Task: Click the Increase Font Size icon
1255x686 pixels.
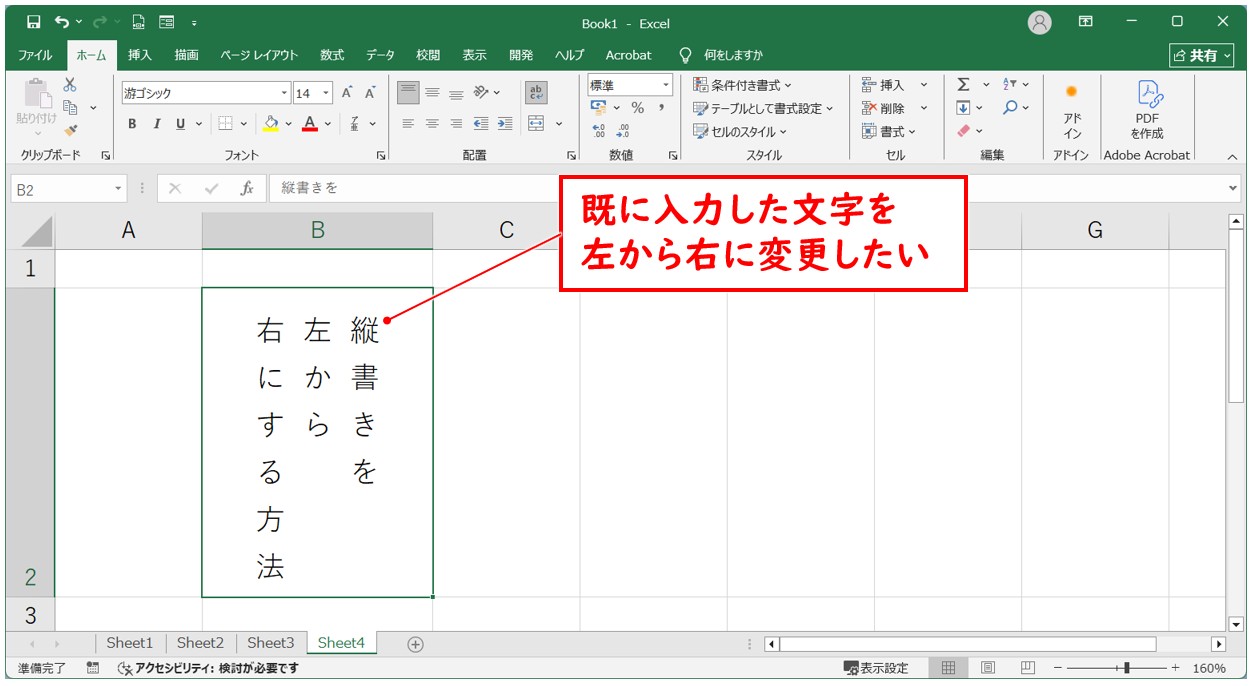Action: click(x=347, y=93)
